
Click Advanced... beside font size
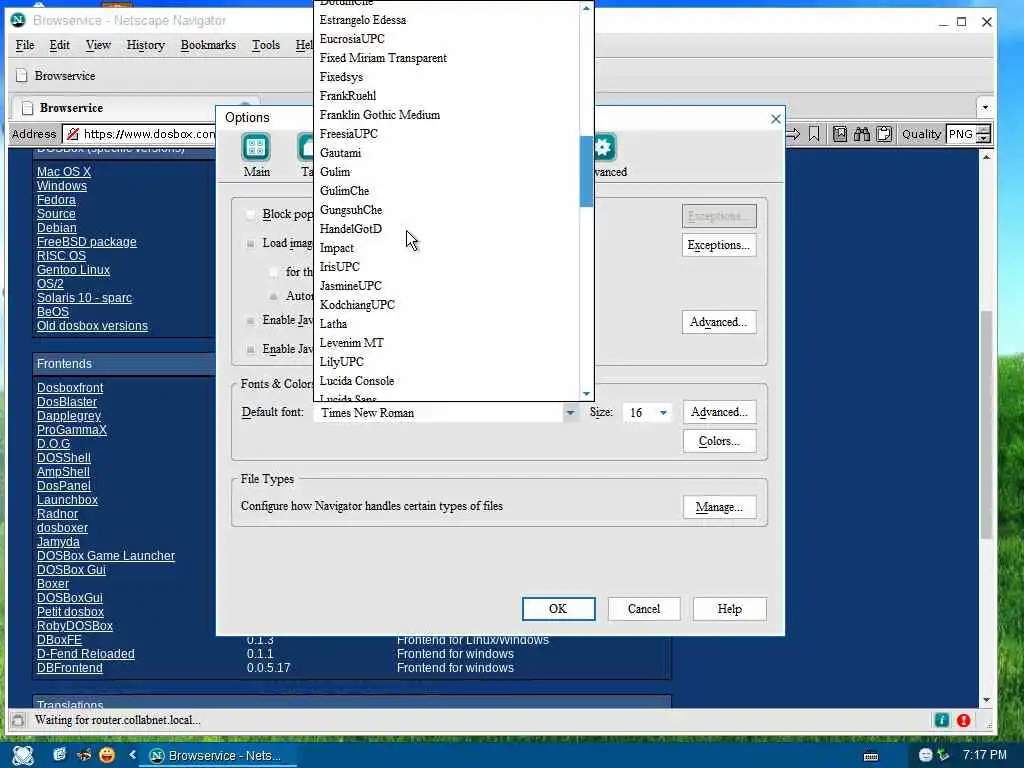click(719, 412)
